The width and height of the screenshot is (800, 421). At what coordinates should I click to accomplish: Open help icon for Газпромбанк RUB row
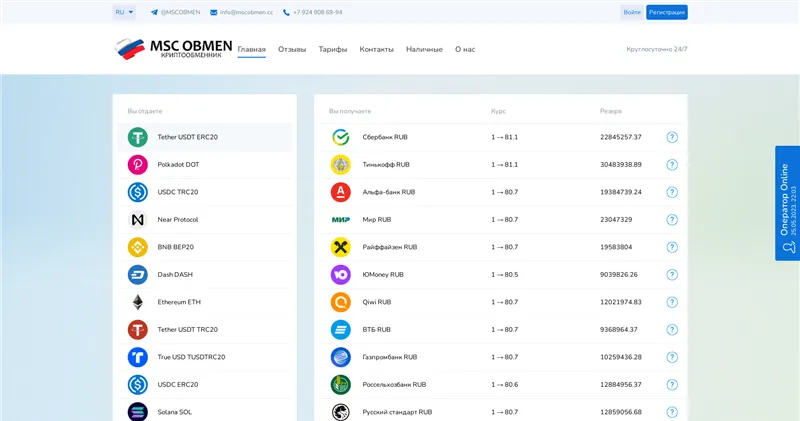click(672, 357)
